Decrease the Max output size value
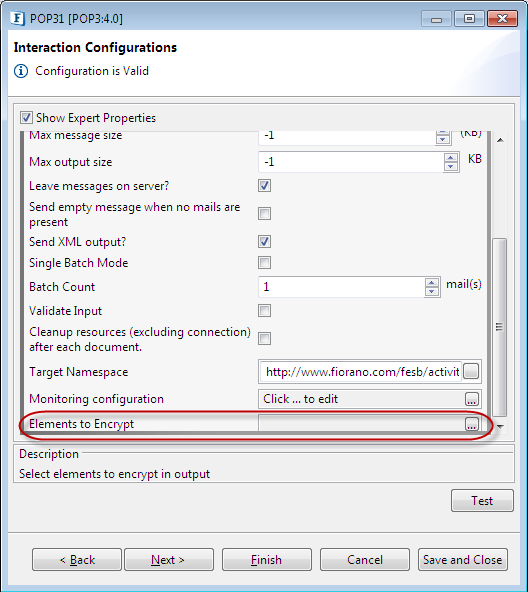528x592 pixels. pos(450,166)
